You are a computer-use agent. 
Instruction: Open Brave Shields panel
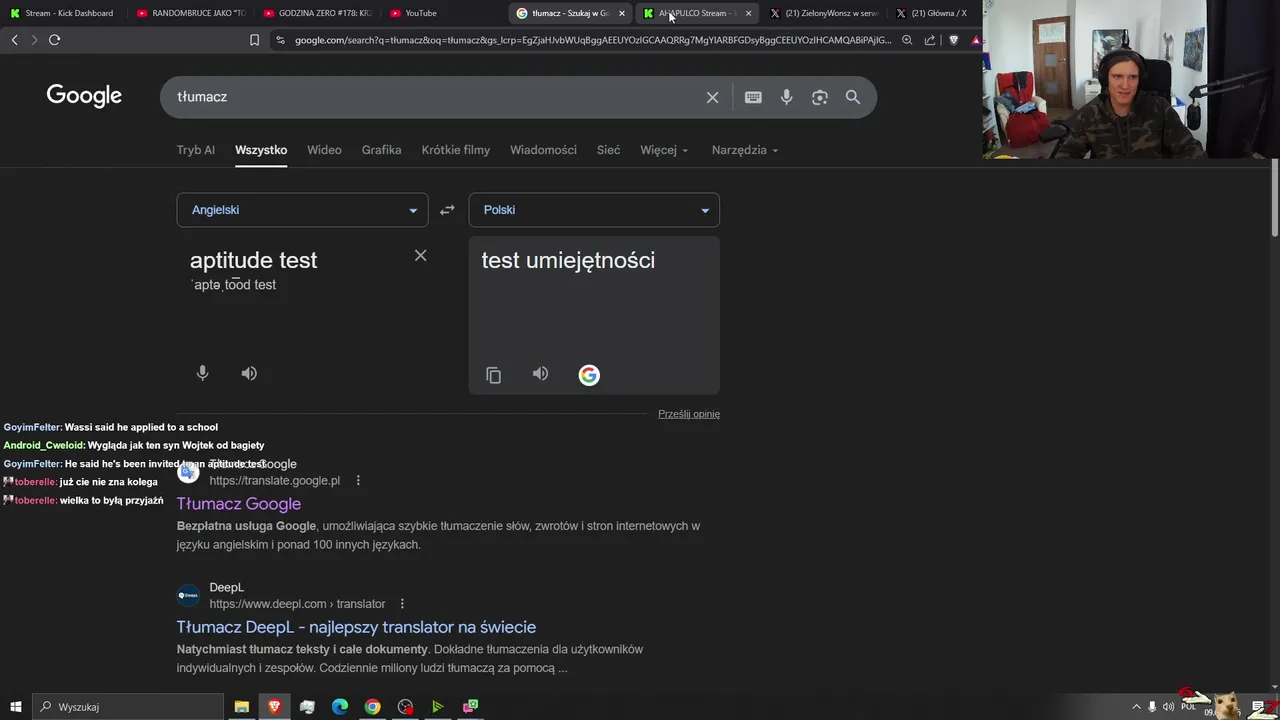[x=953, y=40]
